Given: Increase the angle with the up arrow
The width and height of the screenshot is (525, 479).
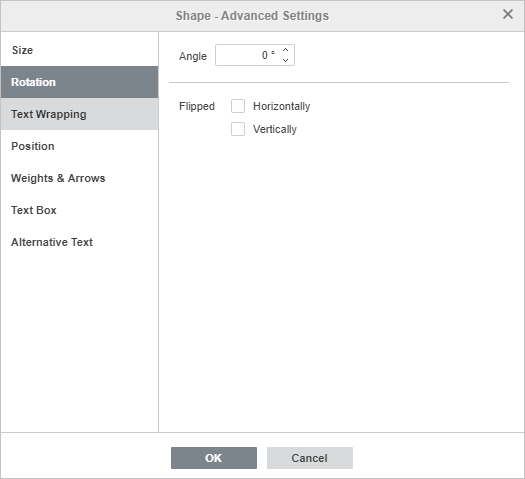Looking at the screenshot, I should 285,50.
